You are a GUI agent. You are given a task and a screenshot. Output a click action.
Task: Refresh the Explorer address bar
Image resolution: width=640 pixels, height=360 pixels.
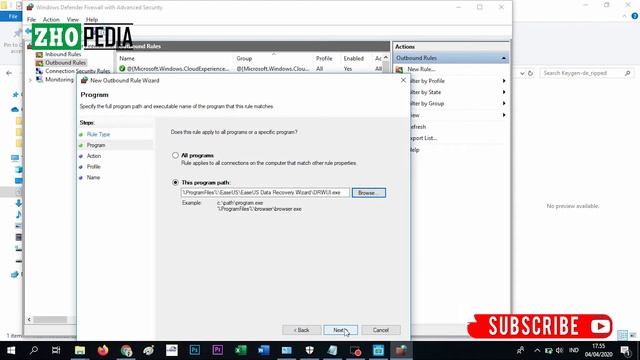[530, 73]
